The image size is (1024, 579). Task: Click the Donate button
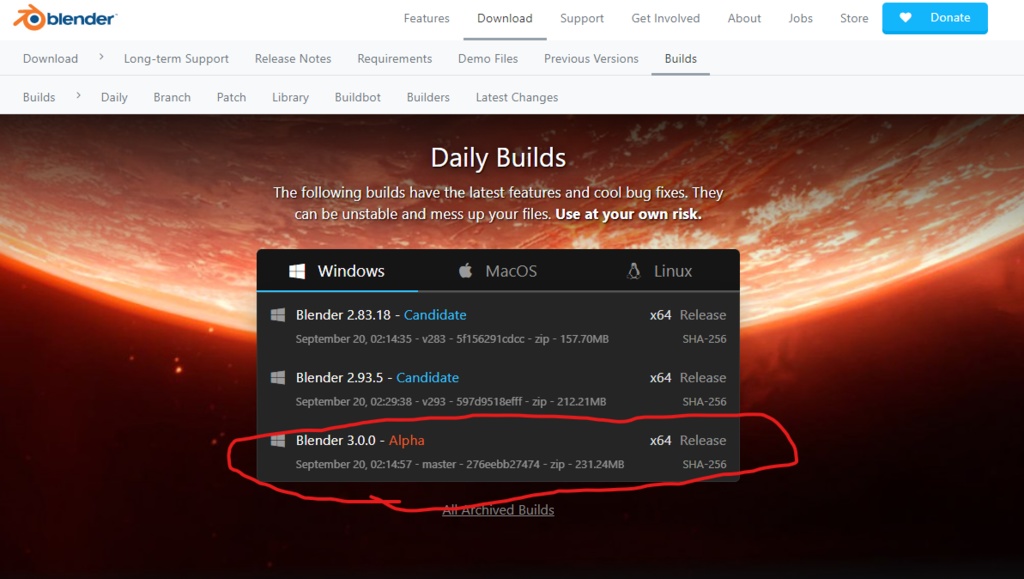(935, 18)
